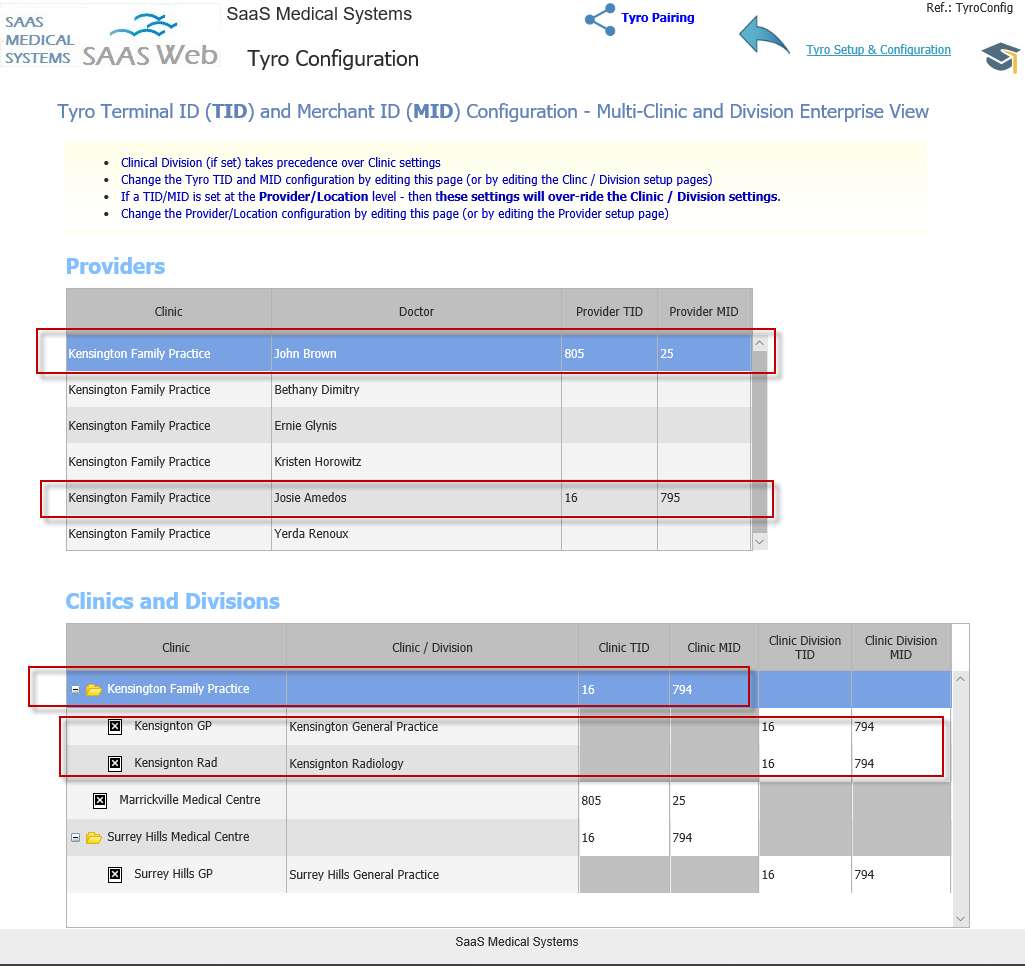Sort providers by the Clinic column header
This screenshot has height=966, width=1025.
169,312
